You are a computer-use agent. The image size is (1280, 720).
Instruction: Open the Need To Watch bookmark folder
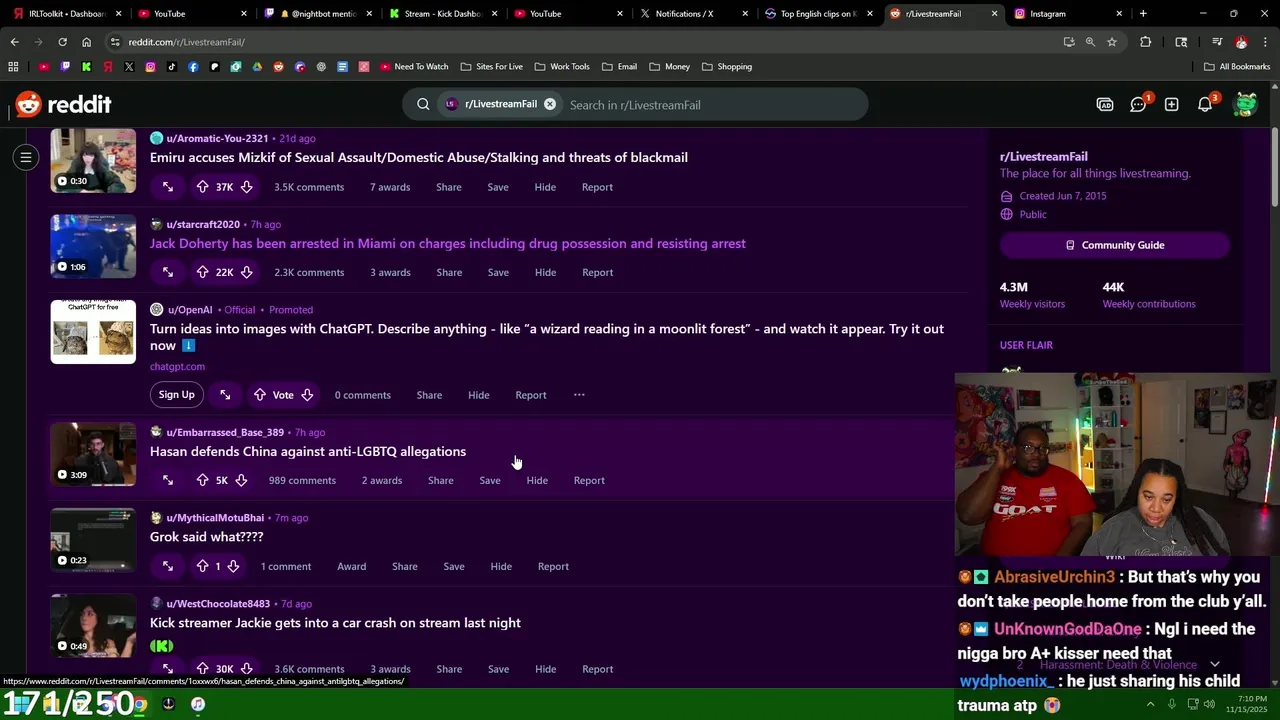click(x=414, y=67)
